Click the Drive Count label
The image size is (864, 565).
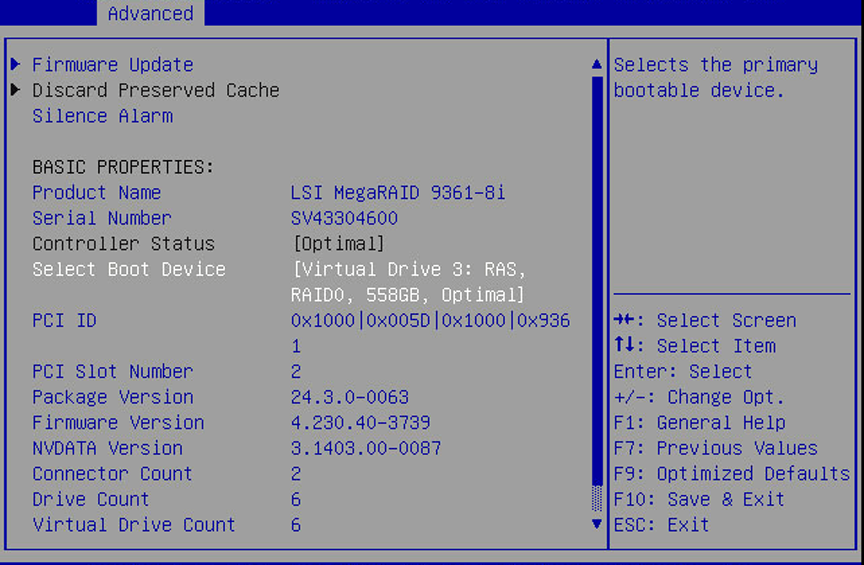(91, 499)
